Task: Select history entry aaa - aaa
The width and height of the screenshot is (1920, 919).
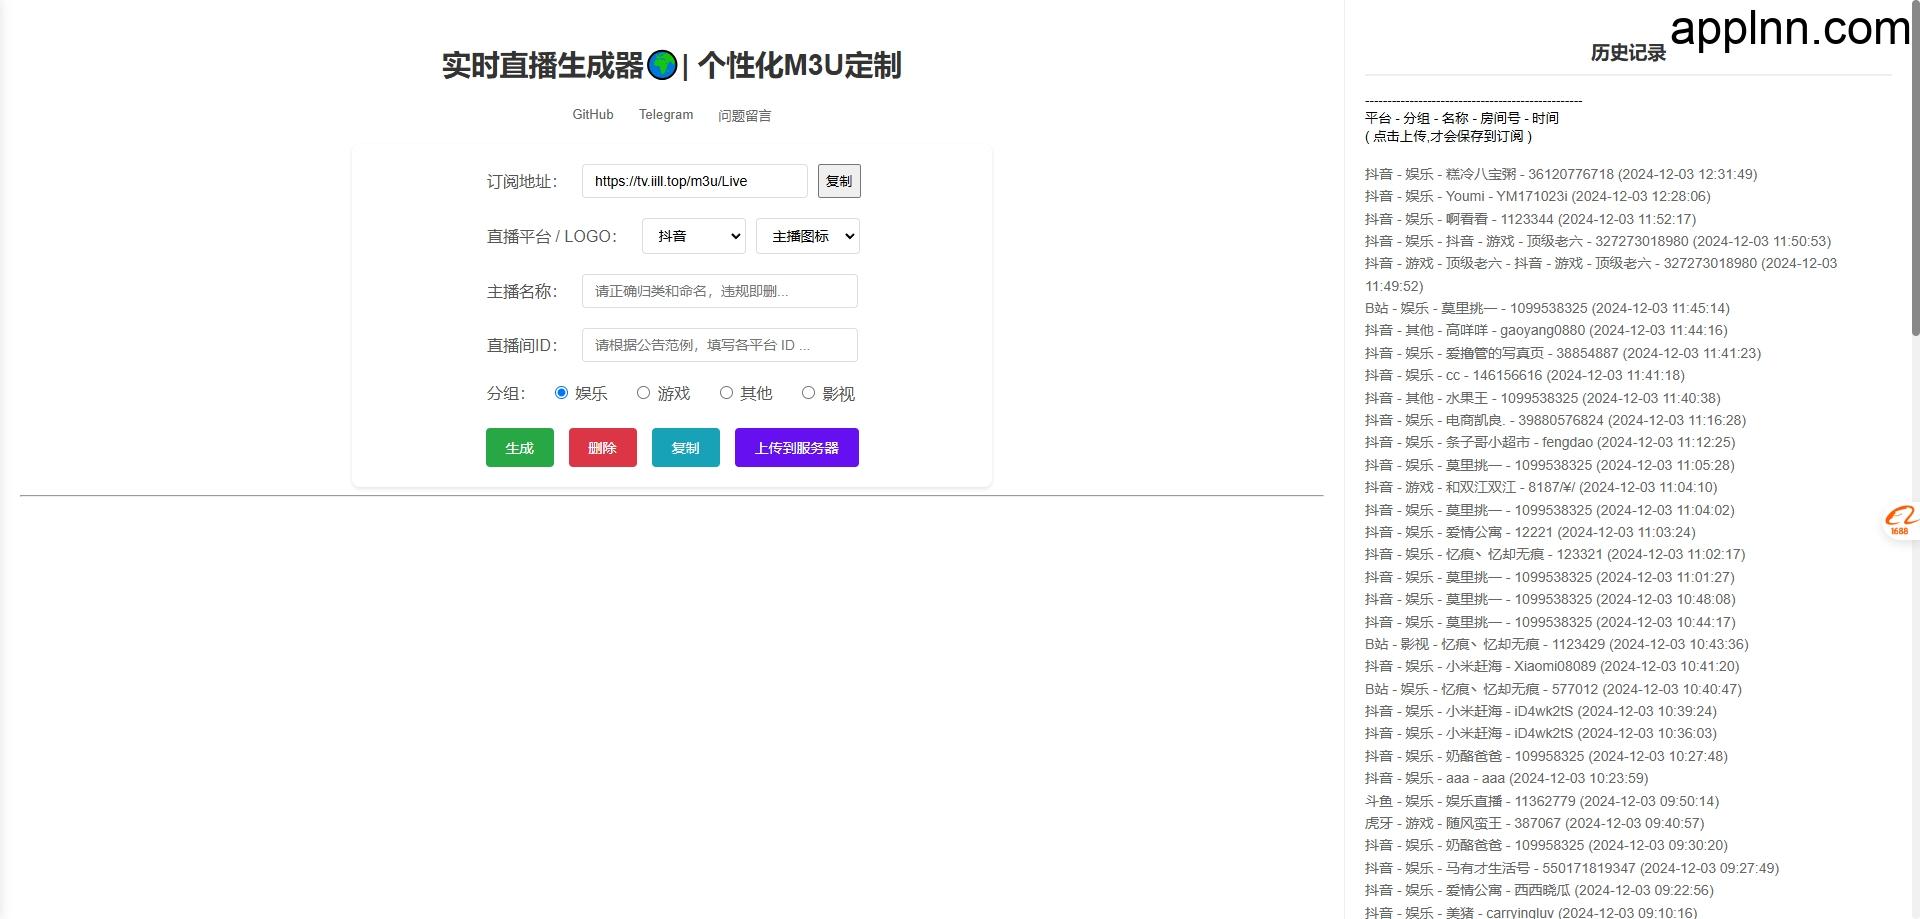Action: (1507, 778)
